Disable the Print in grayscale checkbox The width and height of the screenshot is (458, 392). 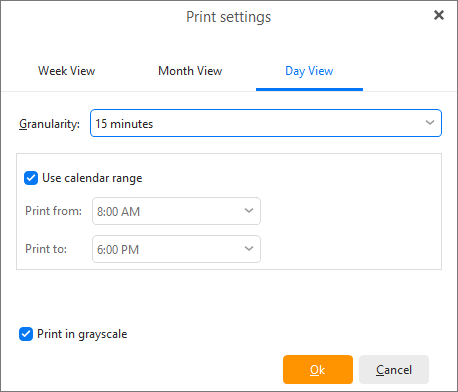pyautogui.click(x=26, y=334)
